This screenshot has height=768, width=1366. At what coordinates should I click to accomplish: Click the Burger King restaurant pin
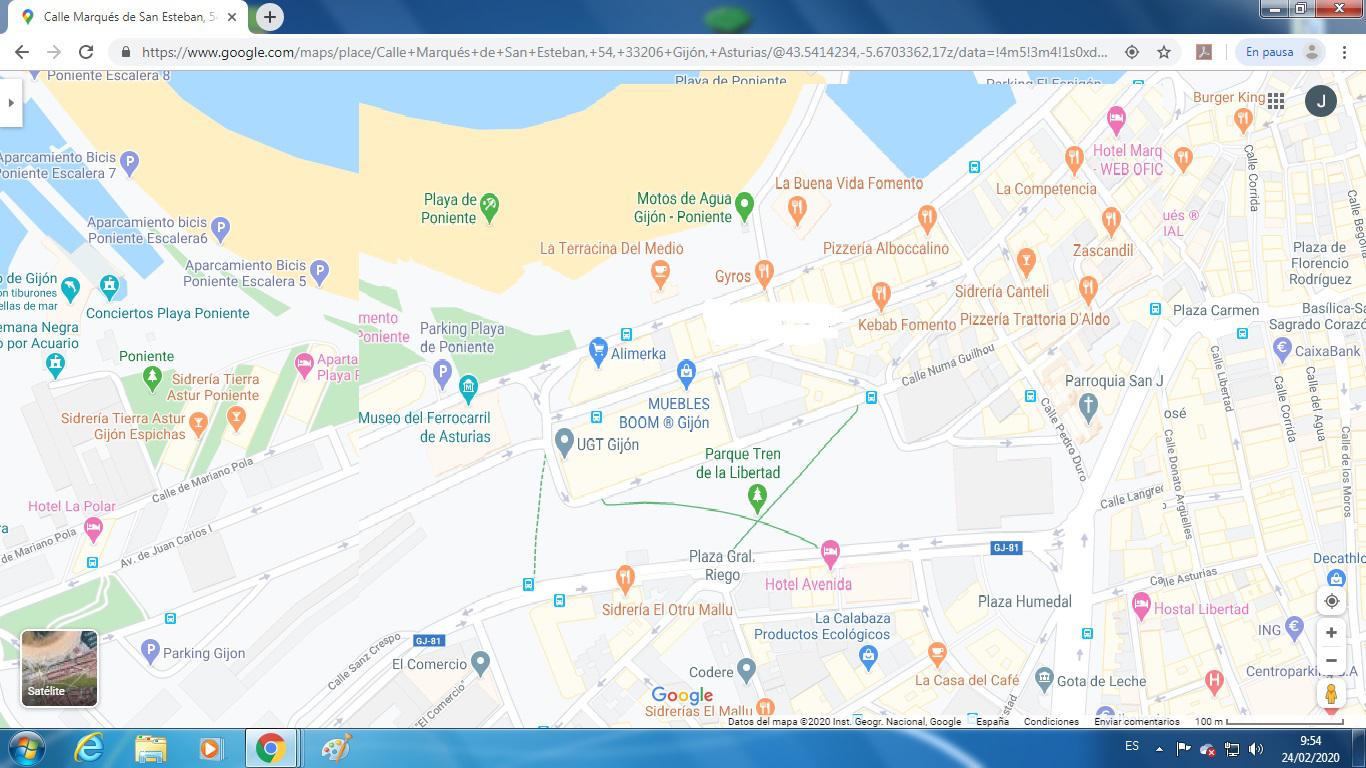(1243, 120)
